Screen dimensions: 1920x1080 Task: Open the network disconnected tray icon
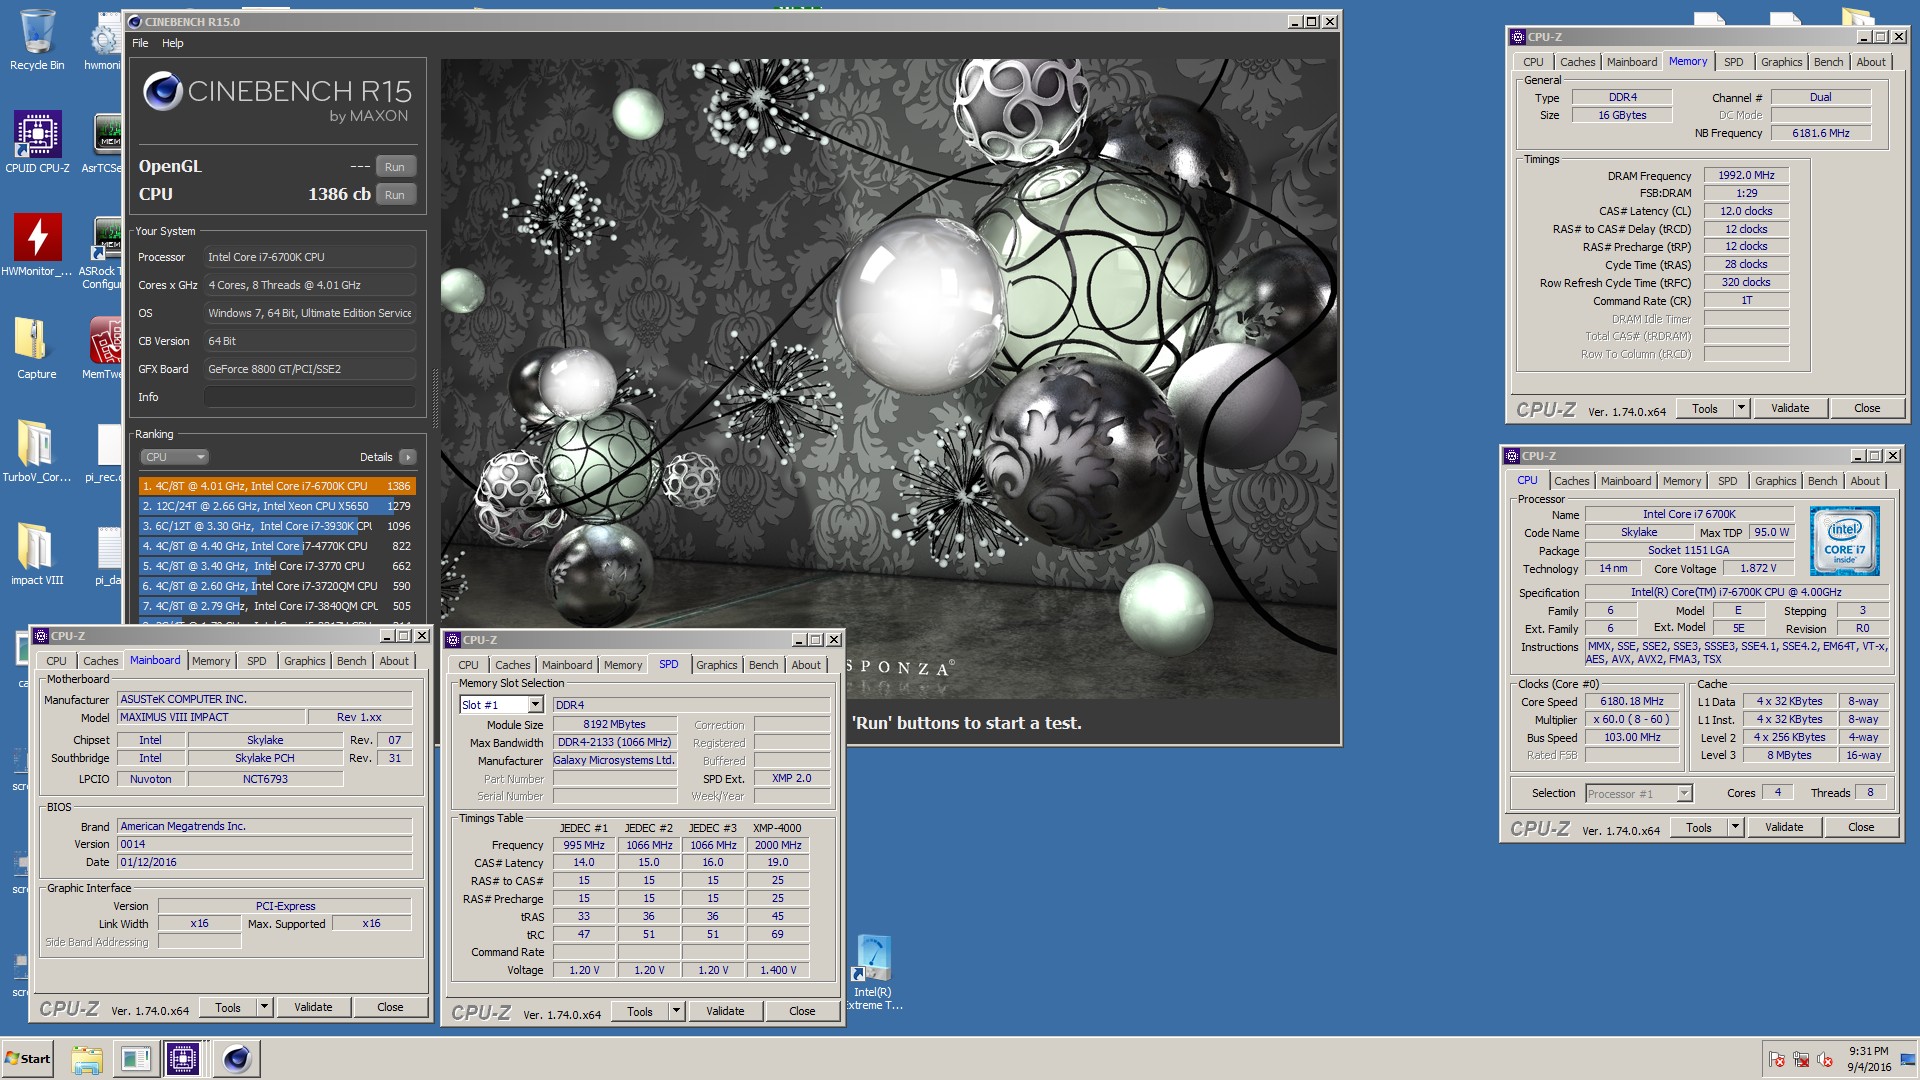pos(1801,1059)
